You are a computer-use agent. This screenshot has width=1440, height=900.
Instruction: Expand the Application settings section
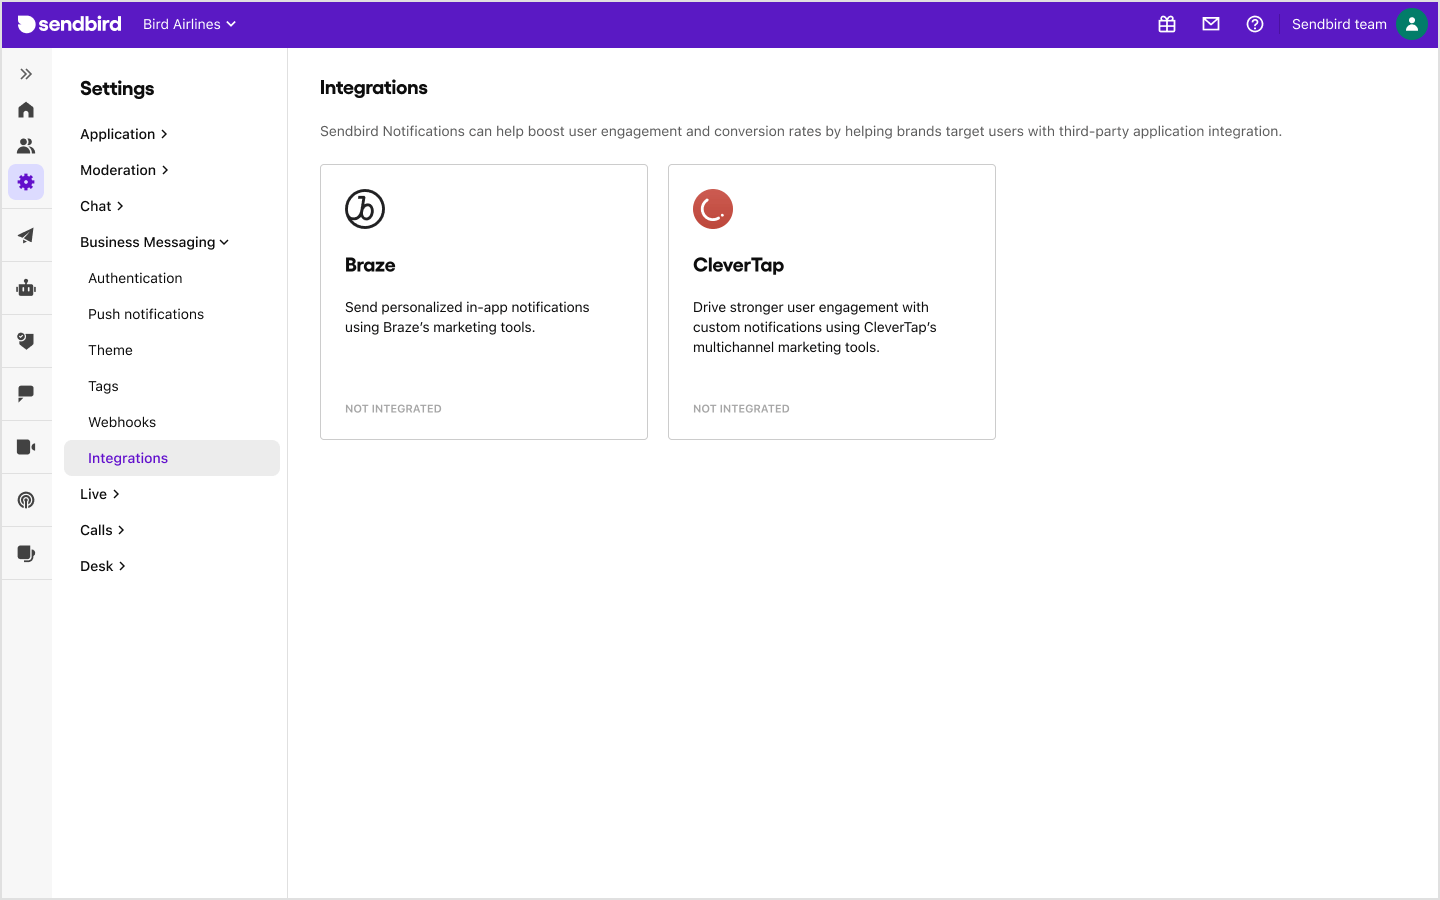pos(124,134)
